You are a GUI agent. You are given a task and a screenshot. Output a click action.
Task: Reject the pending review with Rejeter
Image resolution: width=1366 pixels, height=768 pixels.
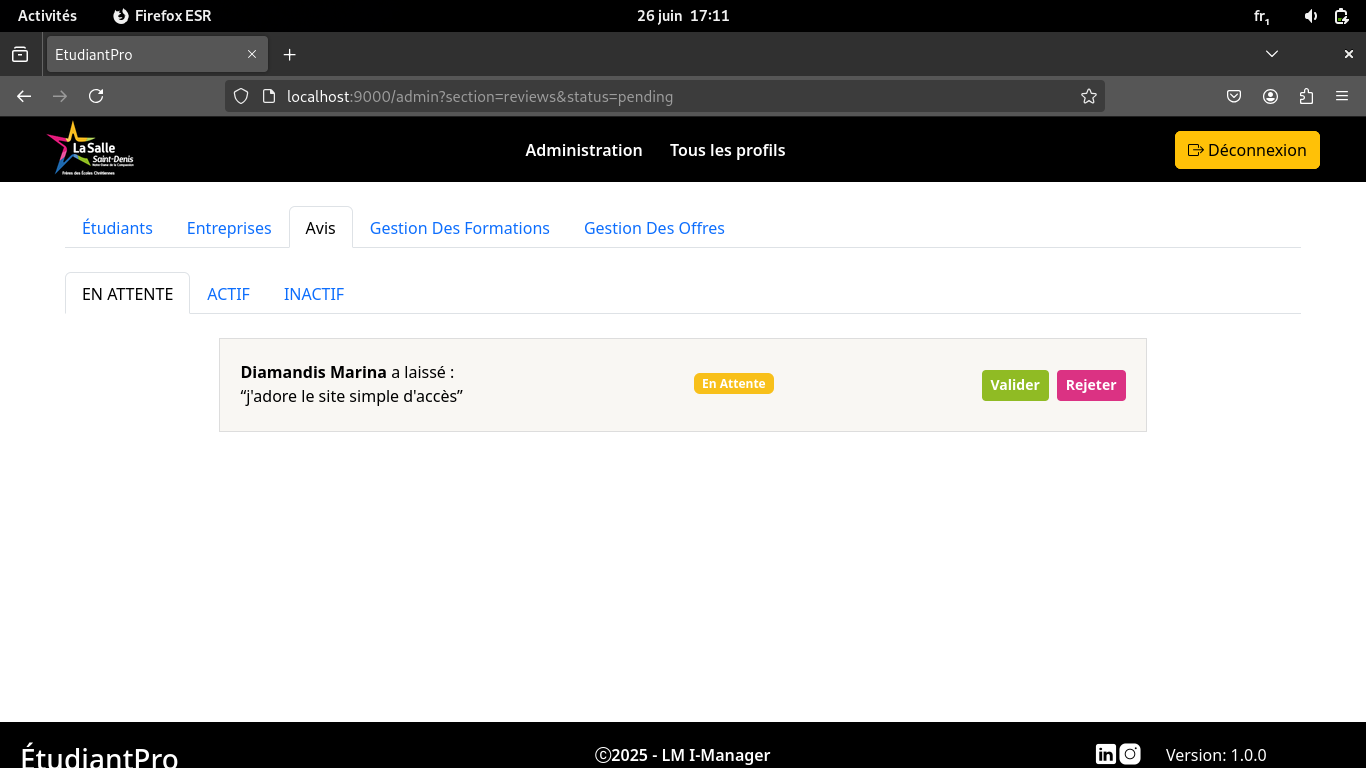tap(1090, 385)
